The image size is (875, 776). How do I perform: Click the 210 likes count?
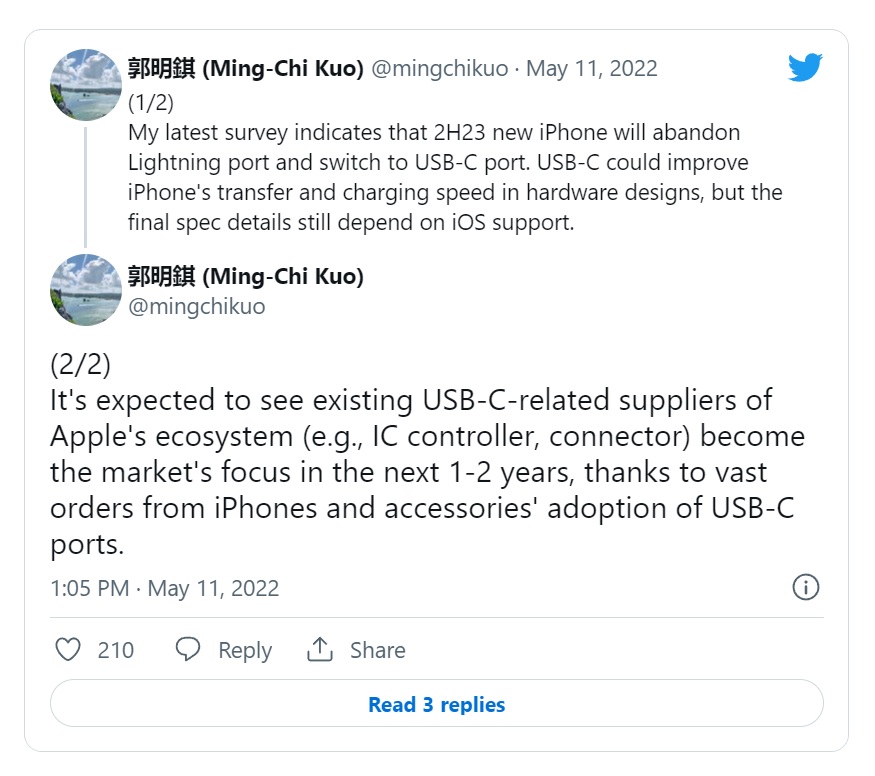[116, 651]
